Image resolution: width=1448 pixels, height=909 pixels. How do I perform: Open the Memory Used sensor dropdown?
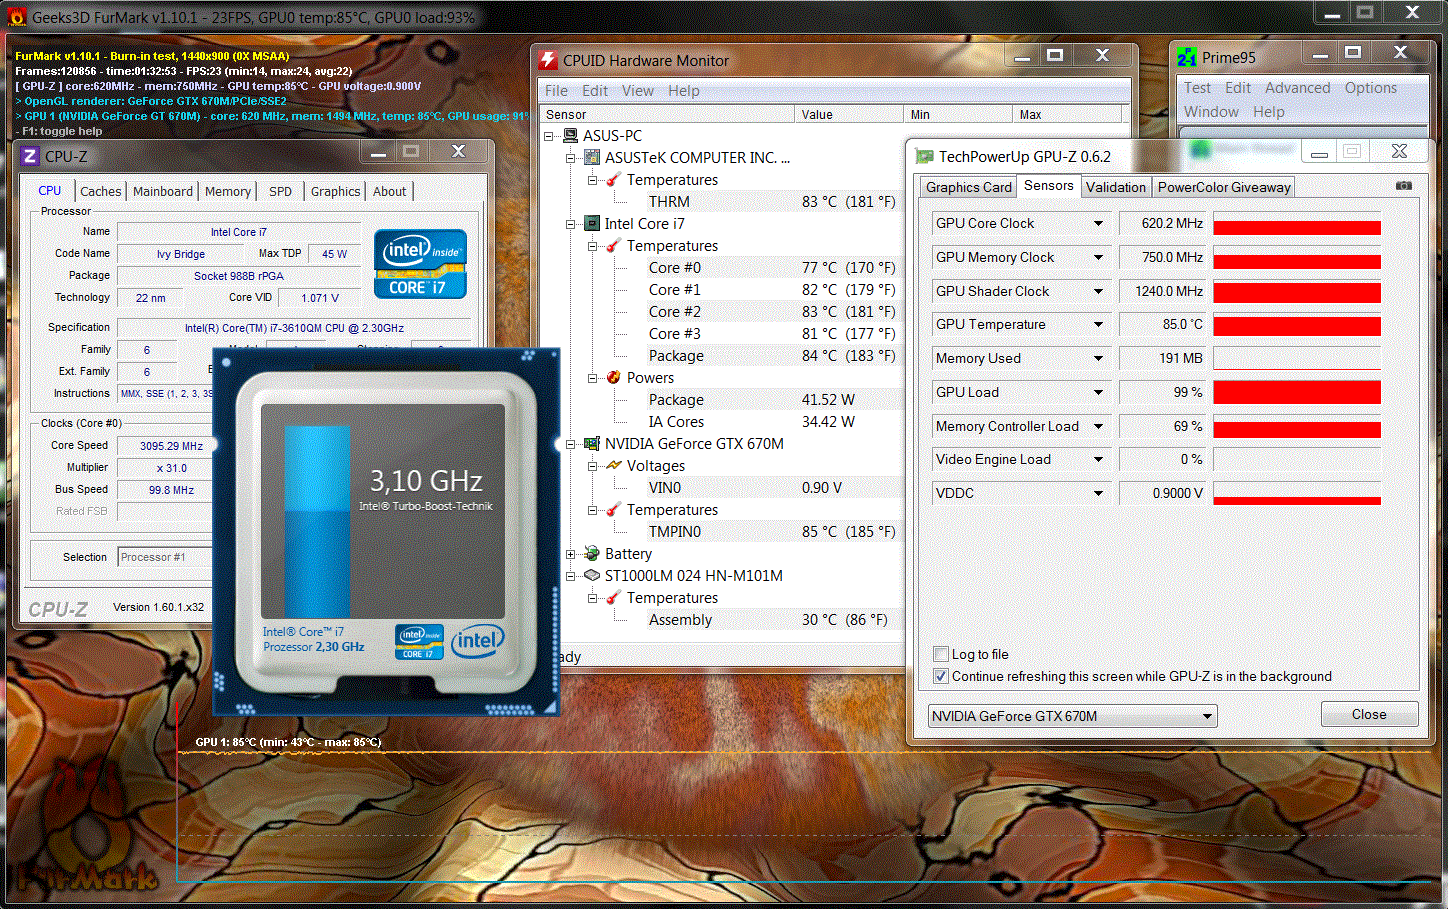pyautogui.click(x=1098, y=358)
